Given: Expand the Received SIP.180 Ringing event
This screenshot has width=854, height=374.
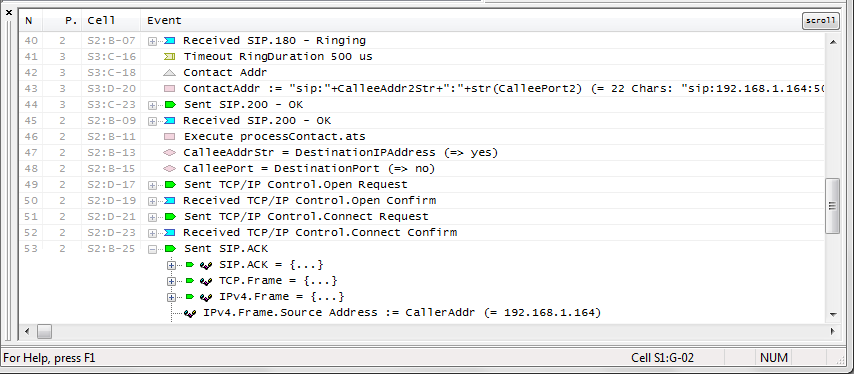Looking at the screenshot, I should (152, 41).
